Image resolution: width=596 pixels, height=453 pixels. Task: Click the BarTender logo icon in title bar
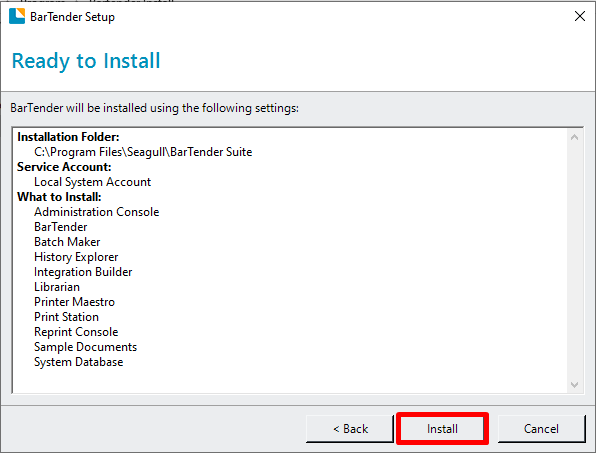click(17, 16)
